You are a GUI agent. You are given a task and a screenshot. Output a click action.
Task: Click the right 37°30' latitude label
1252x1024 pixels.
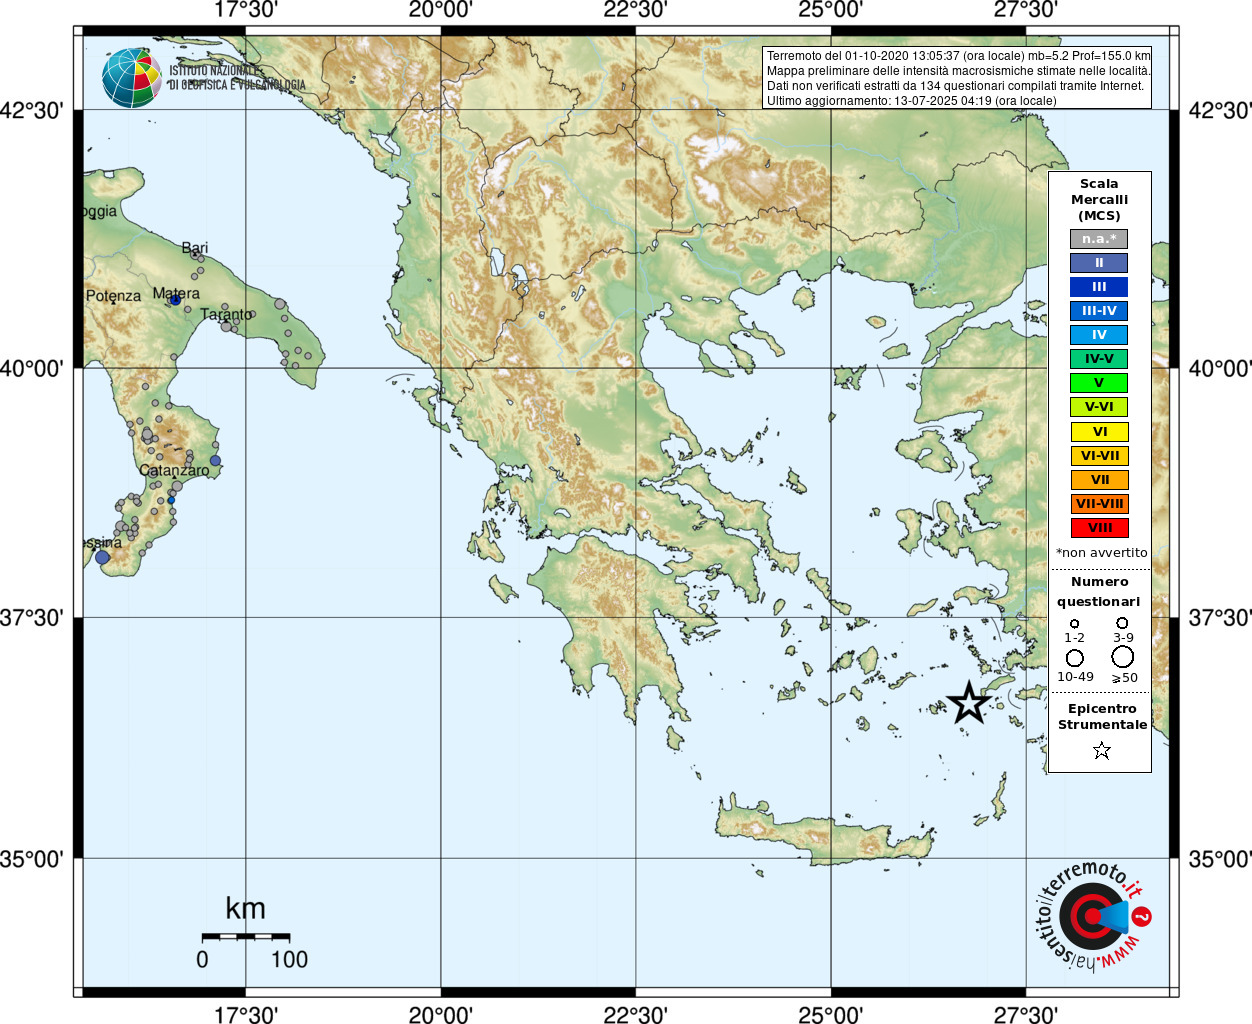1220,618
